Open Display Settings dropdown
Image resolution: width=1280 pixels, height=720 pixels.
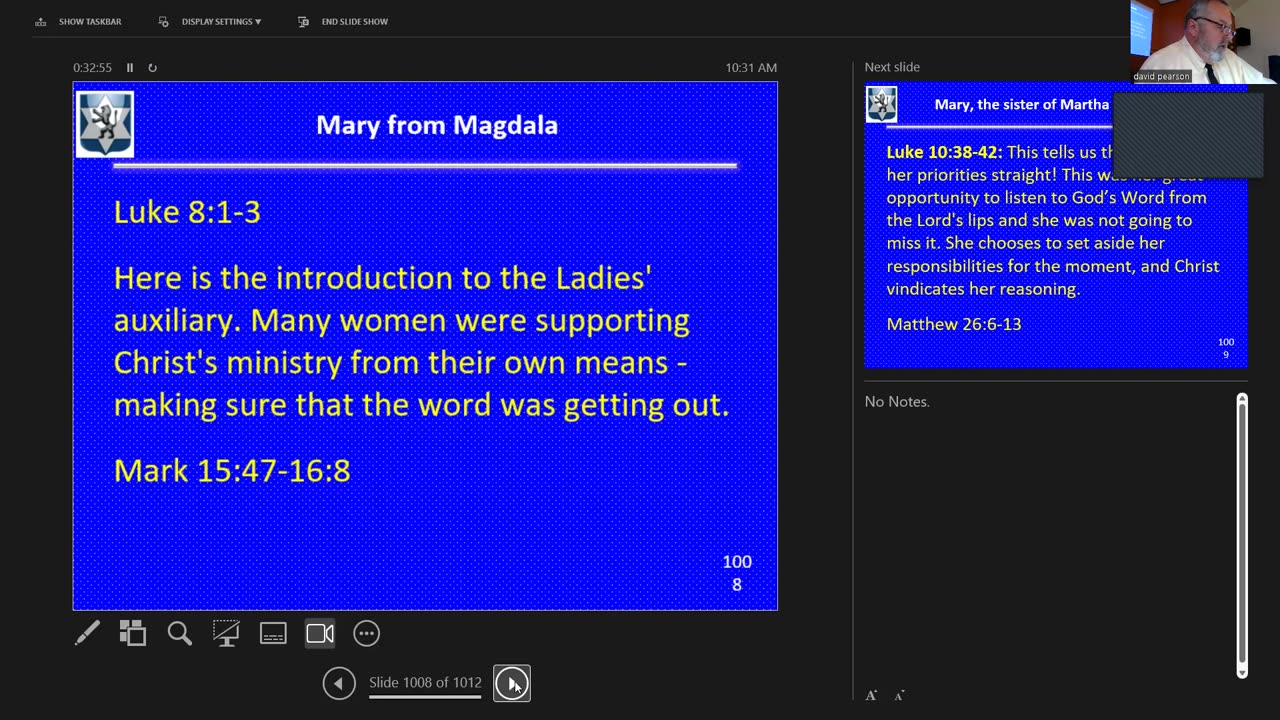coord(210,21)
